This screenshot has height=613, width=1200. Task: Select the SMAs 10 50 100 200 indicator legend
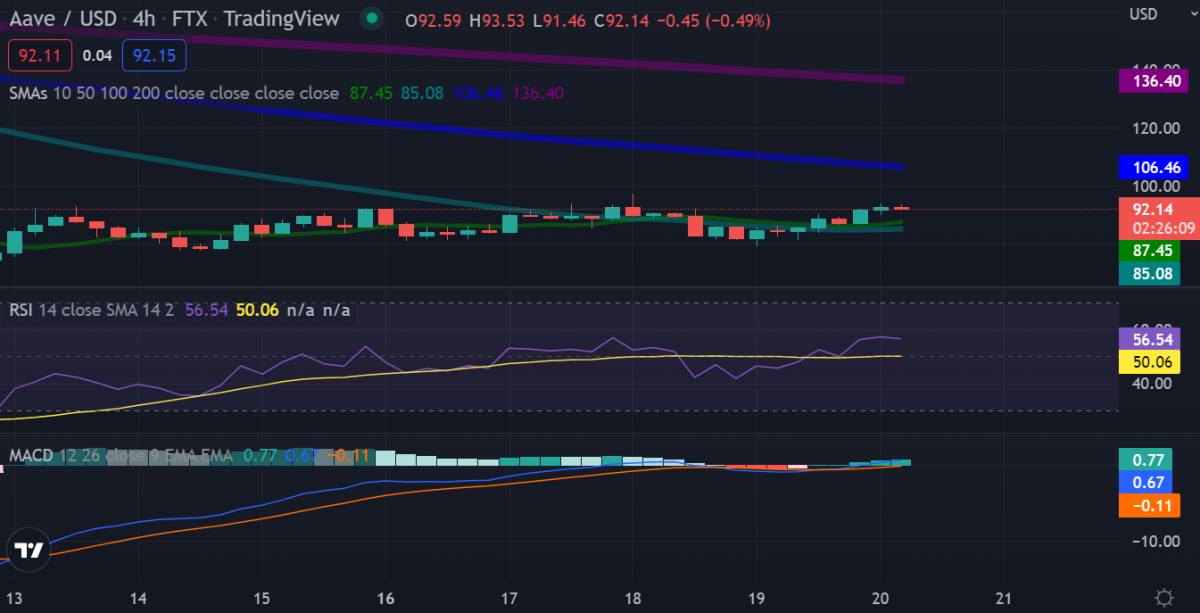click(174, 93)
